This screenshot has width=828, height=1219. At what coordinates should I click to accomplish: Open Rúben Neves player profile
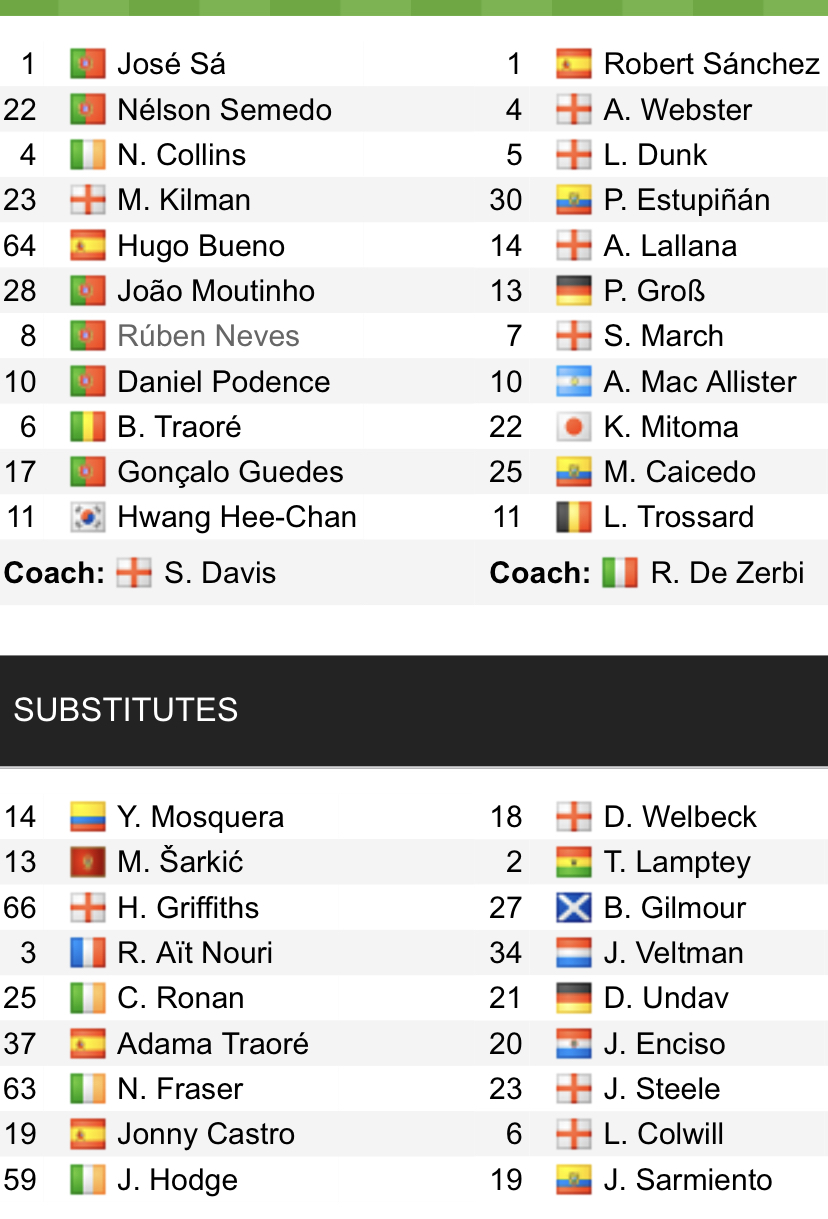(208, 336)
